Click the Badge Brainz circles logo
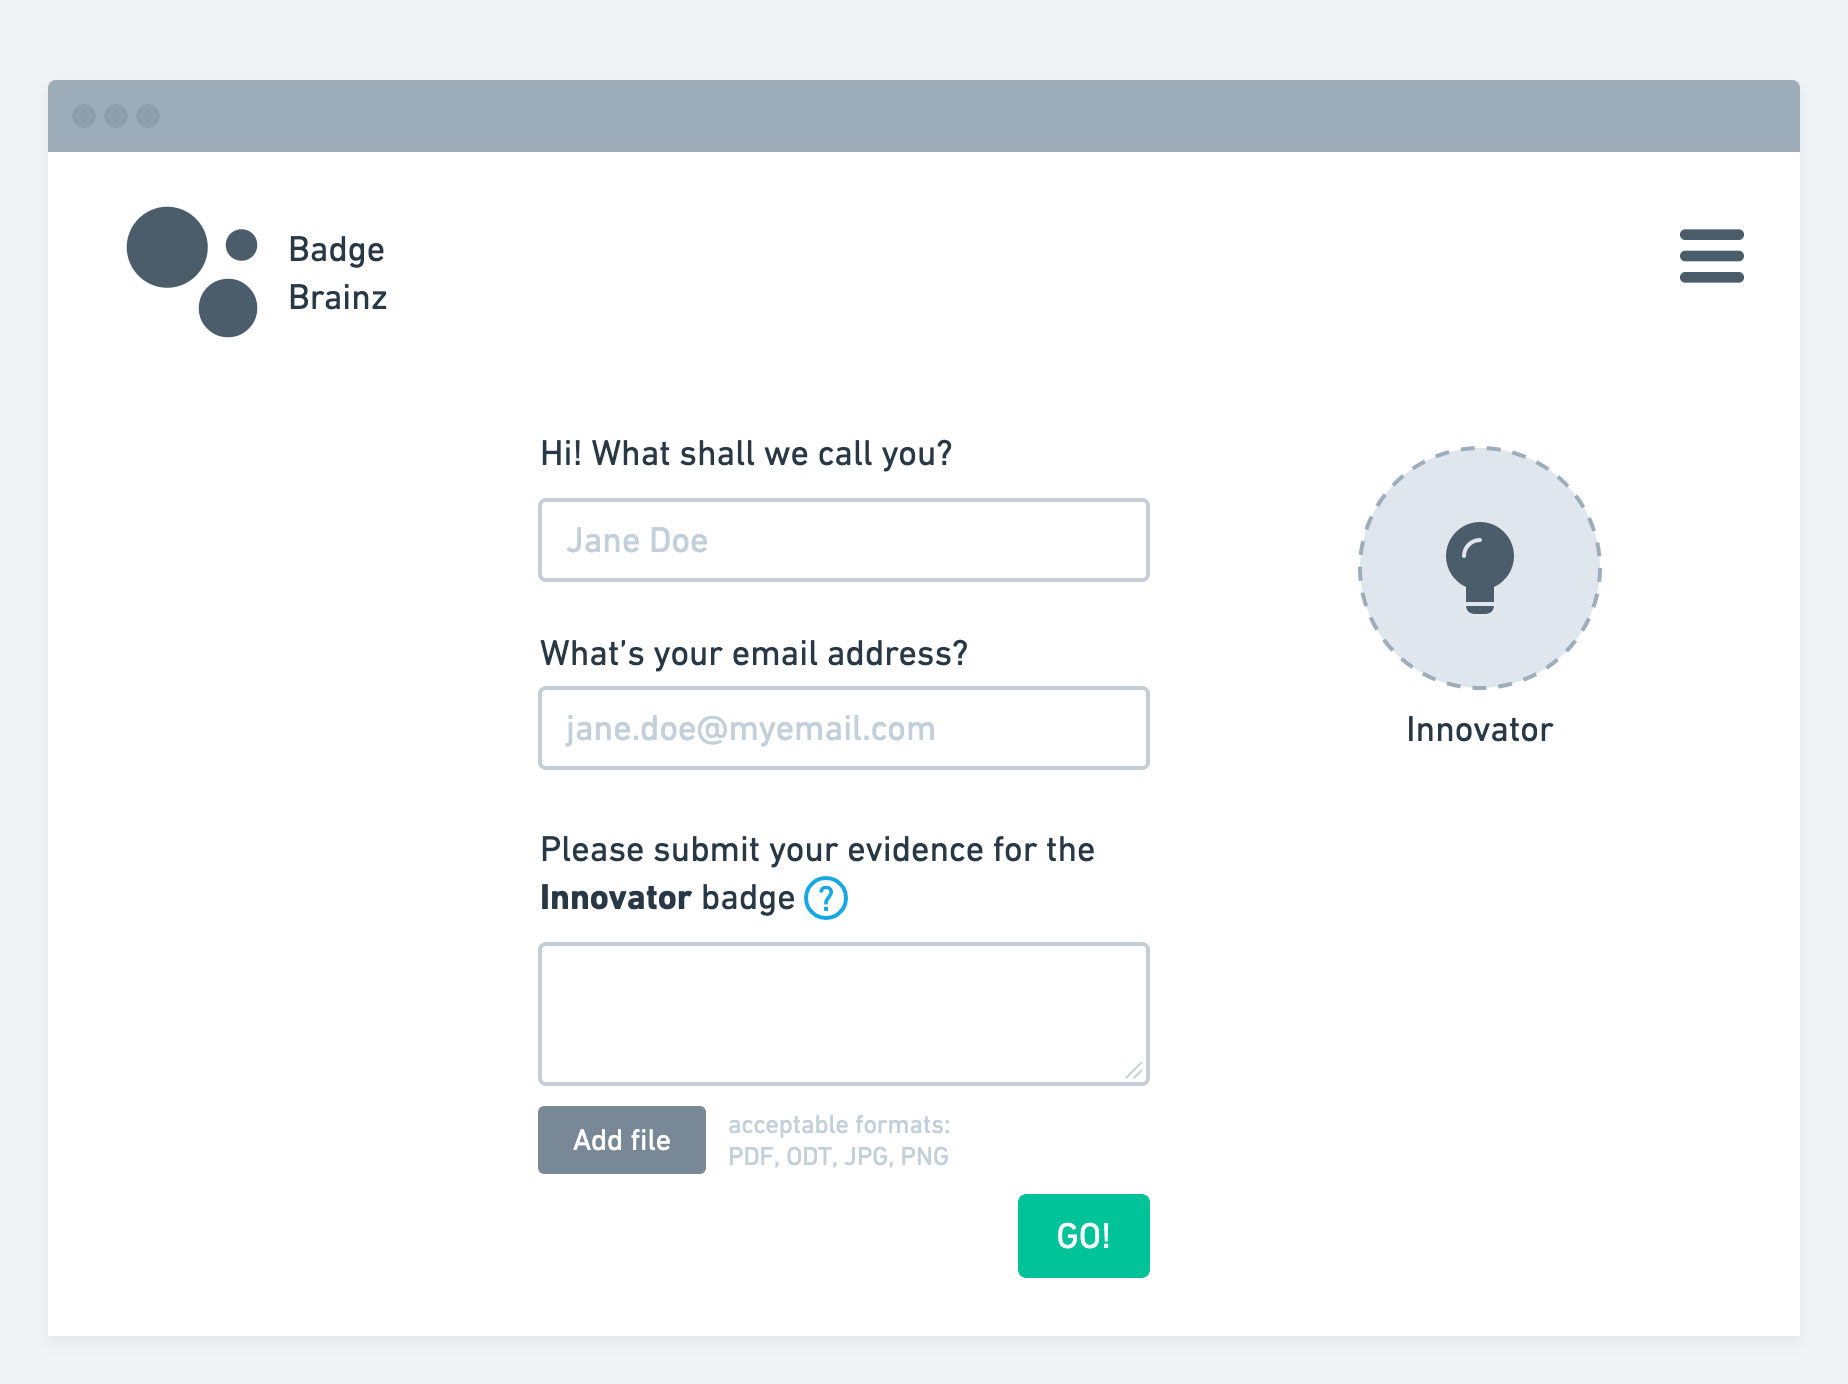Screen dimensions: 1848x1384 (x=192, y=271)
